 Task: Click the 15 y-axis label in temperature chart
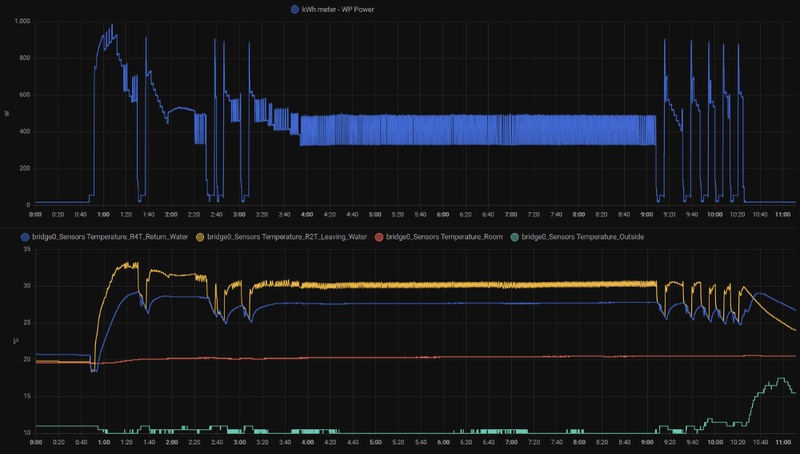(27, 396)
